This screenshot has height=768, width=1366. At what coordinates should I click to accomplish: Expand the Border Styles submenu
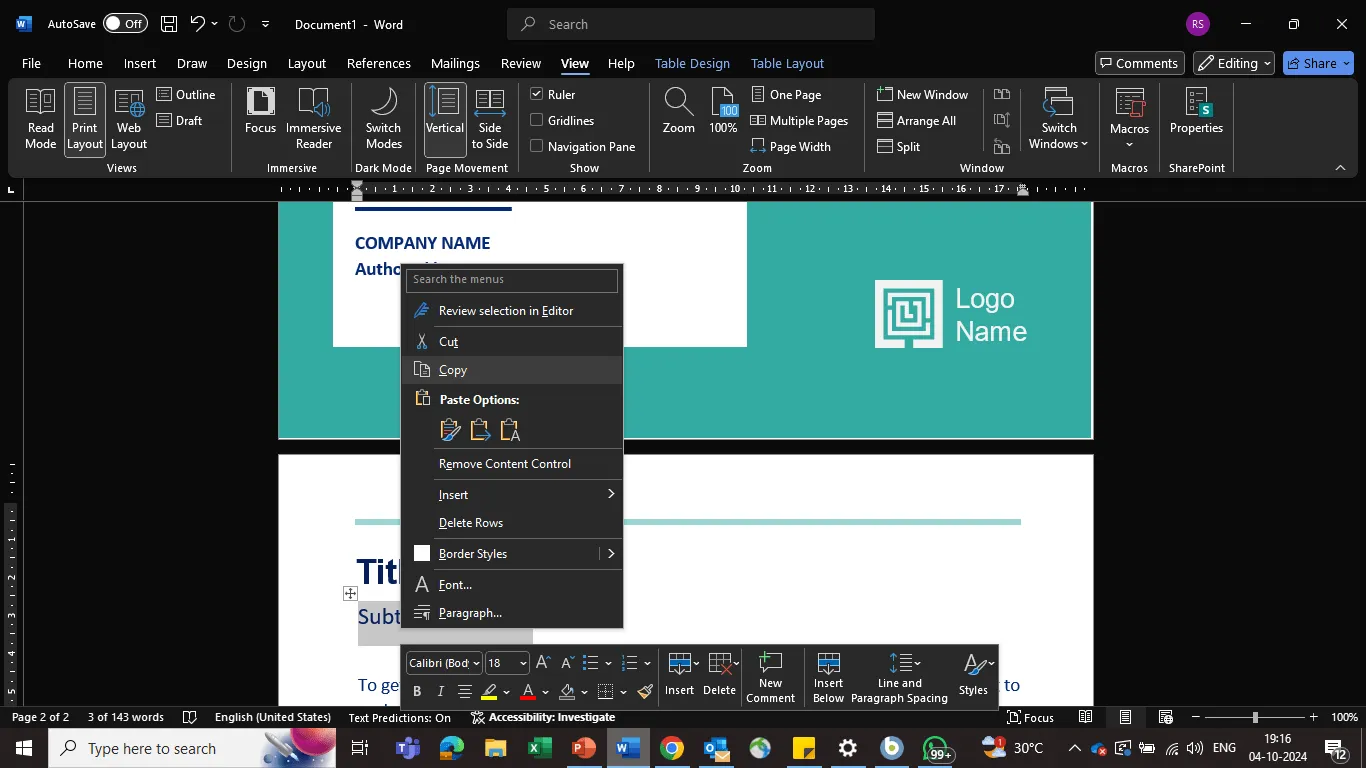[x=611, y=554]
